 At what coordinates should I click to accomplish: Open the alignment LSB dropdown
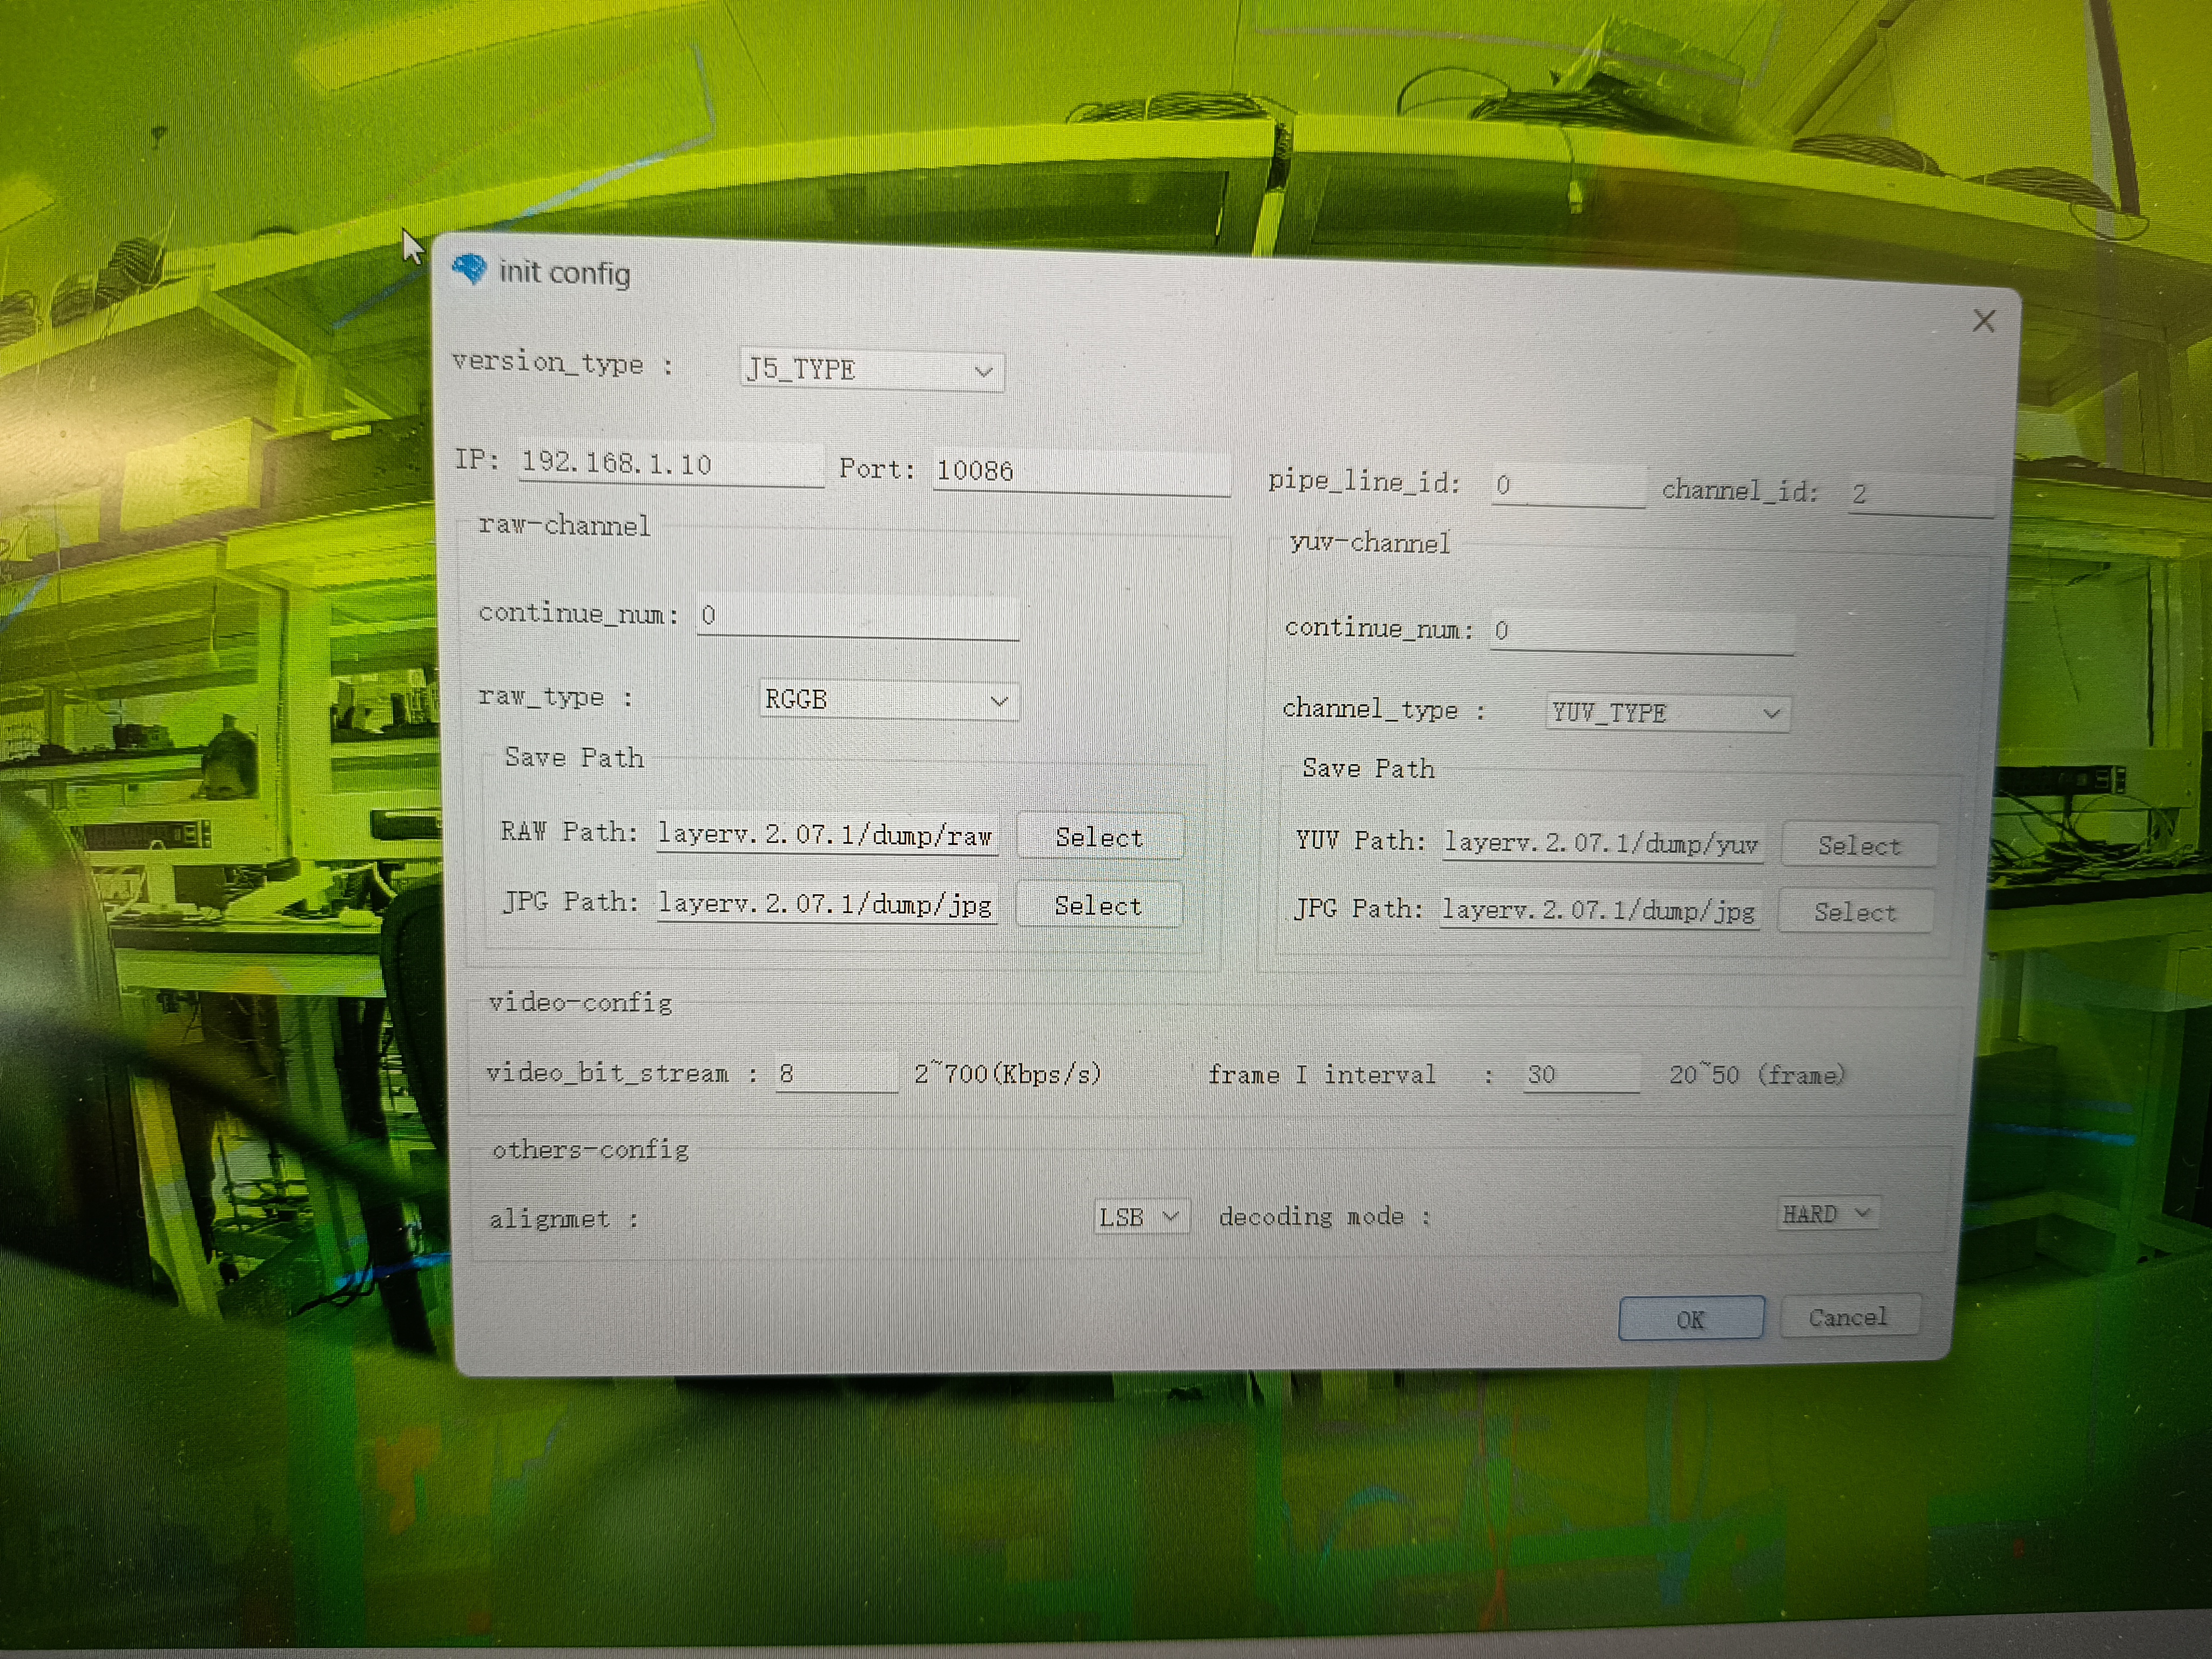(1140, 1217)
